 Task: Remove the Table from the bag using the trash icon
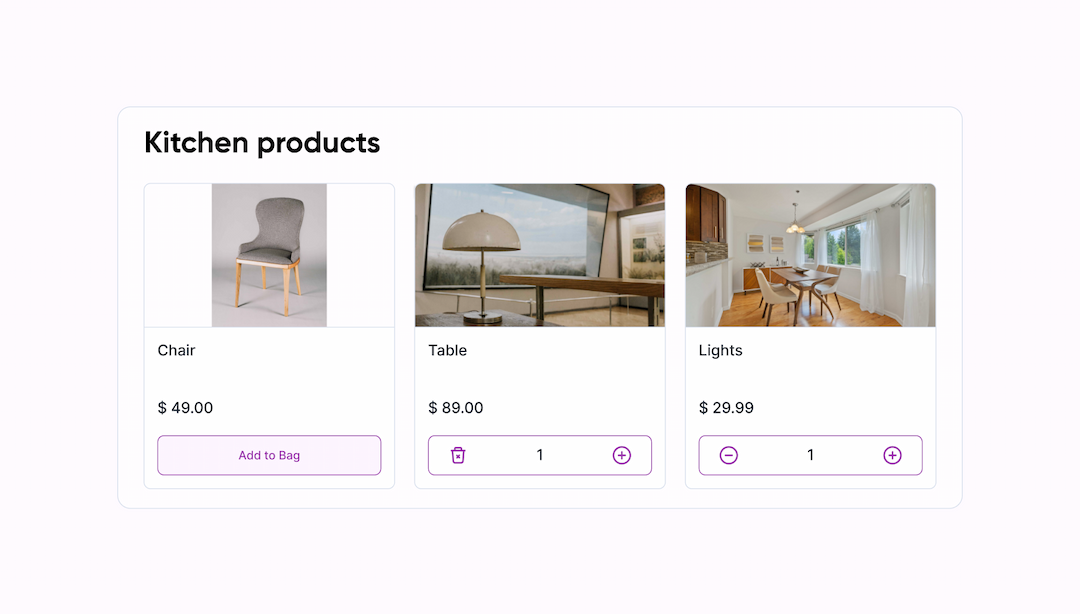tap(458, 455)
